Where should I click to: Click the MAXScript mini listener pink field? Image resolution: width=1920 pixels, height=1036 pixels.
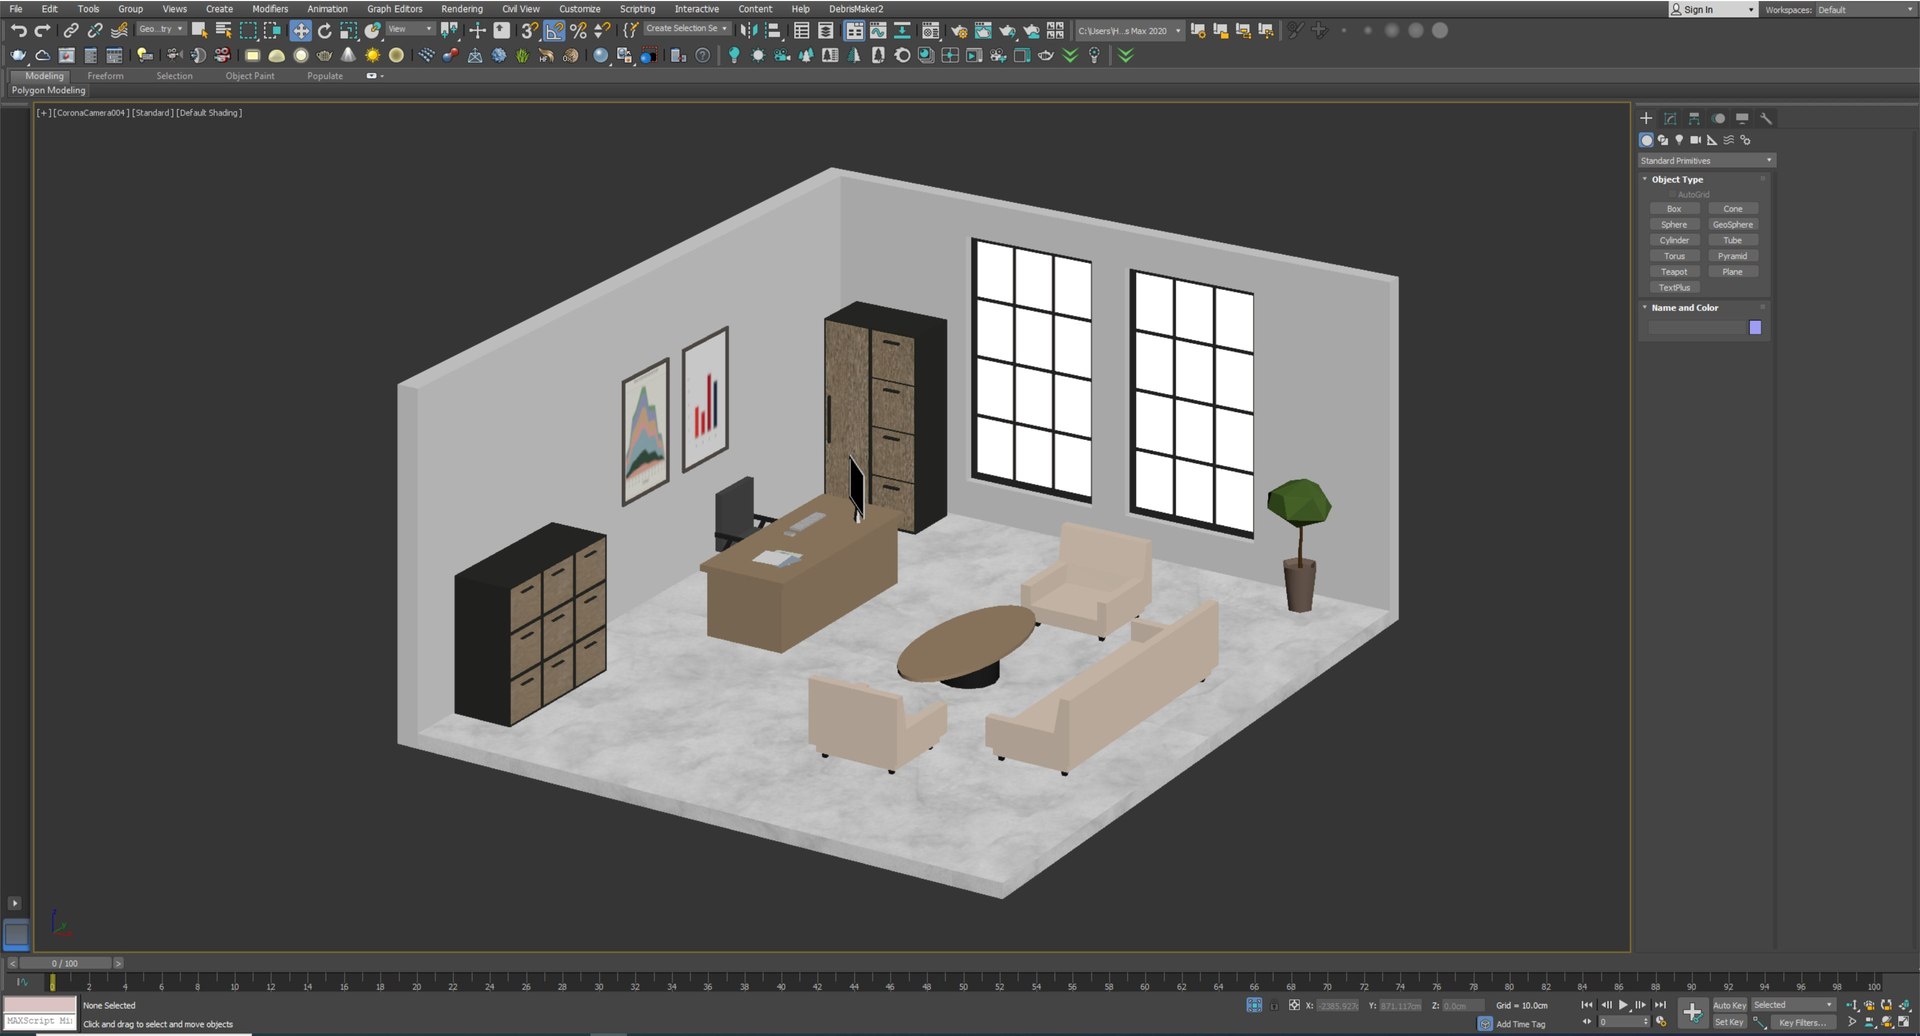coord(40,1005)
